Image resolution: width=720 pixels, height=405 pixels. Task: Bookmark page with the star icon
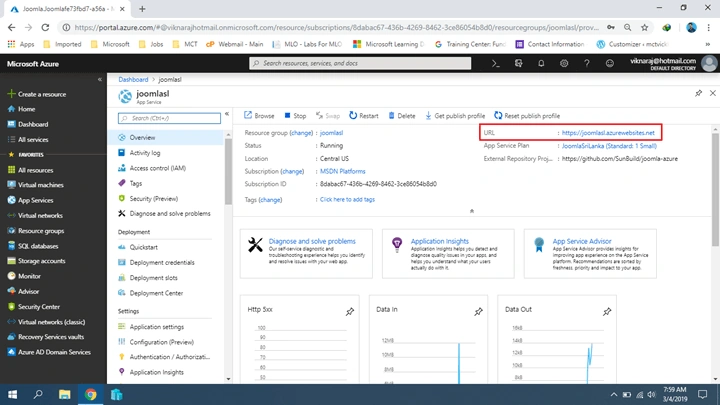click(x=645, y=28)
